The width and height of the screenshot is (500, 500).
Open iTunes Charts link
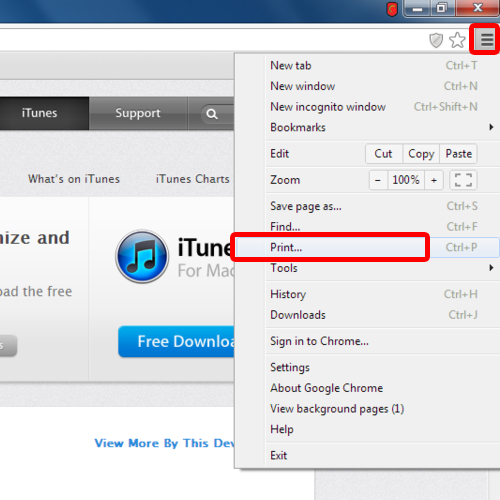click(193, 179)
